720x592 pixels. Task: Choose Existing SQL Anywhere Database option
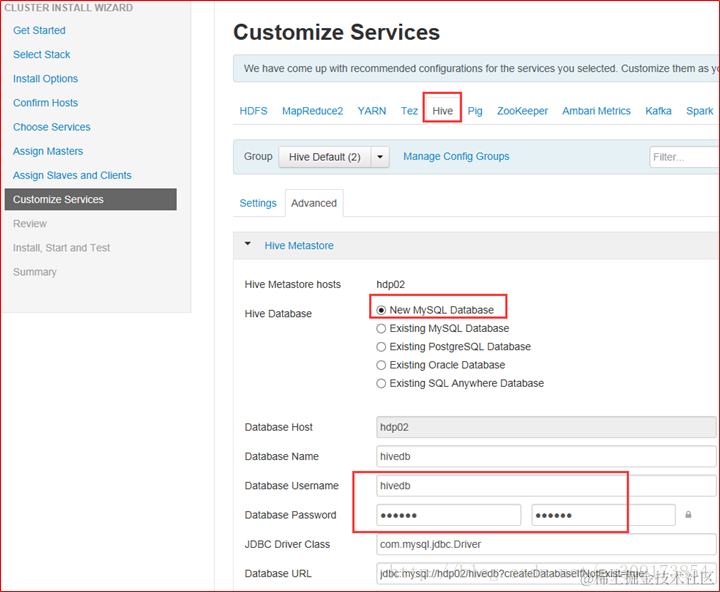click(381, 384)
